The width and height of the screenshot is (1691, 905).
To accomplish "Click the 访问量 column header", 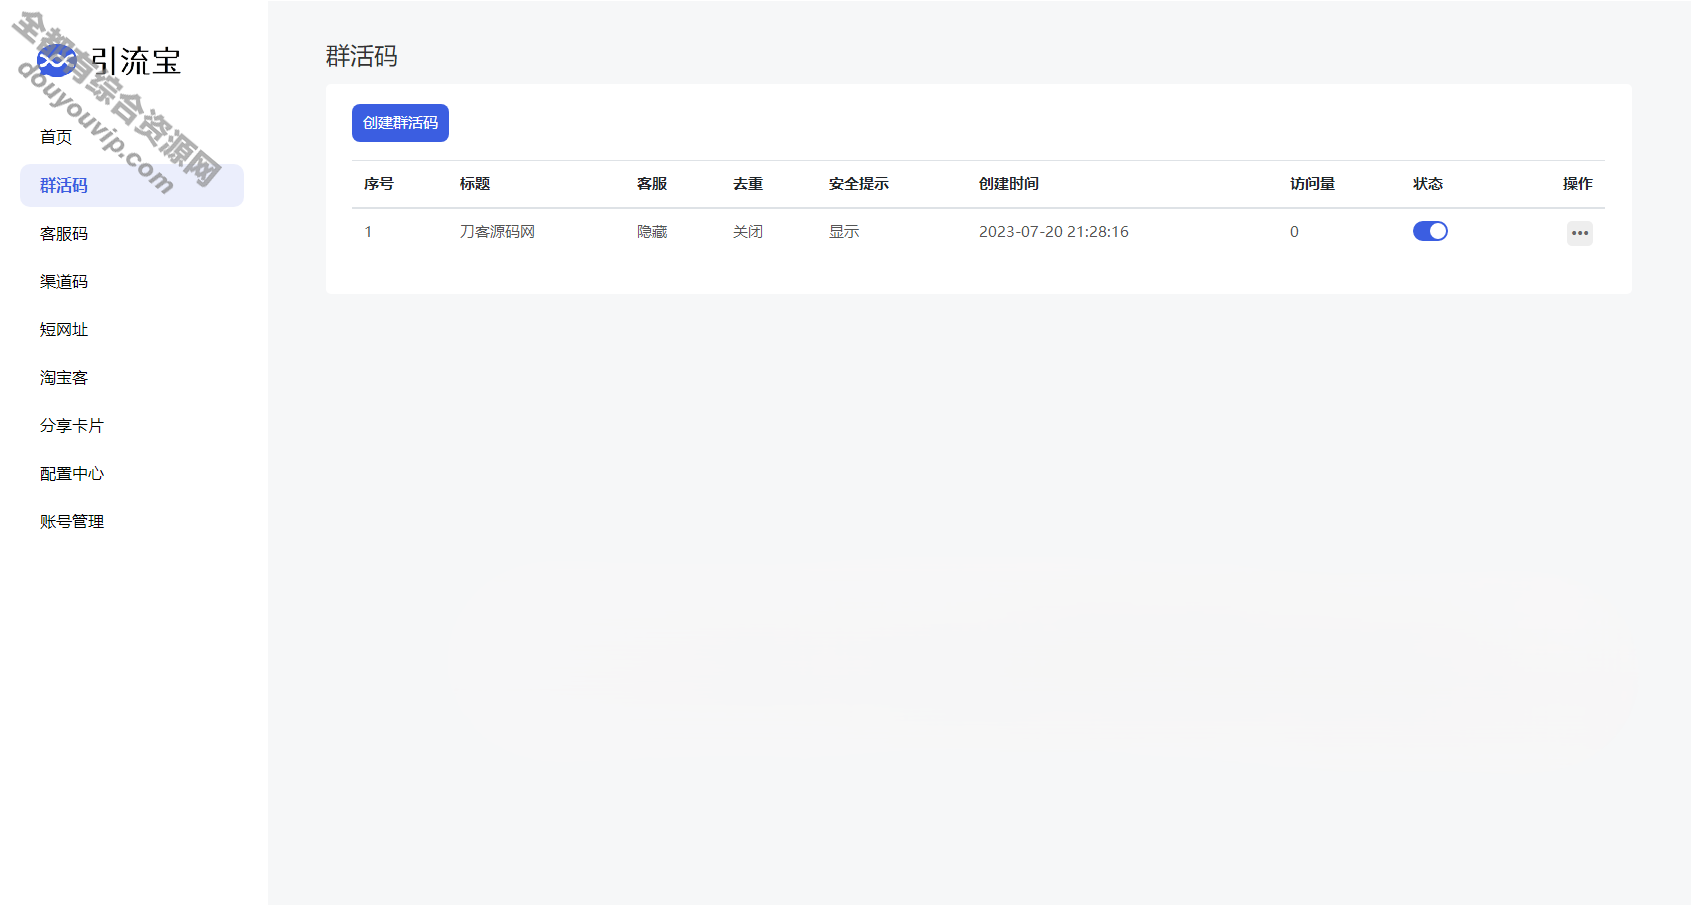I will tap(1312, 184).
